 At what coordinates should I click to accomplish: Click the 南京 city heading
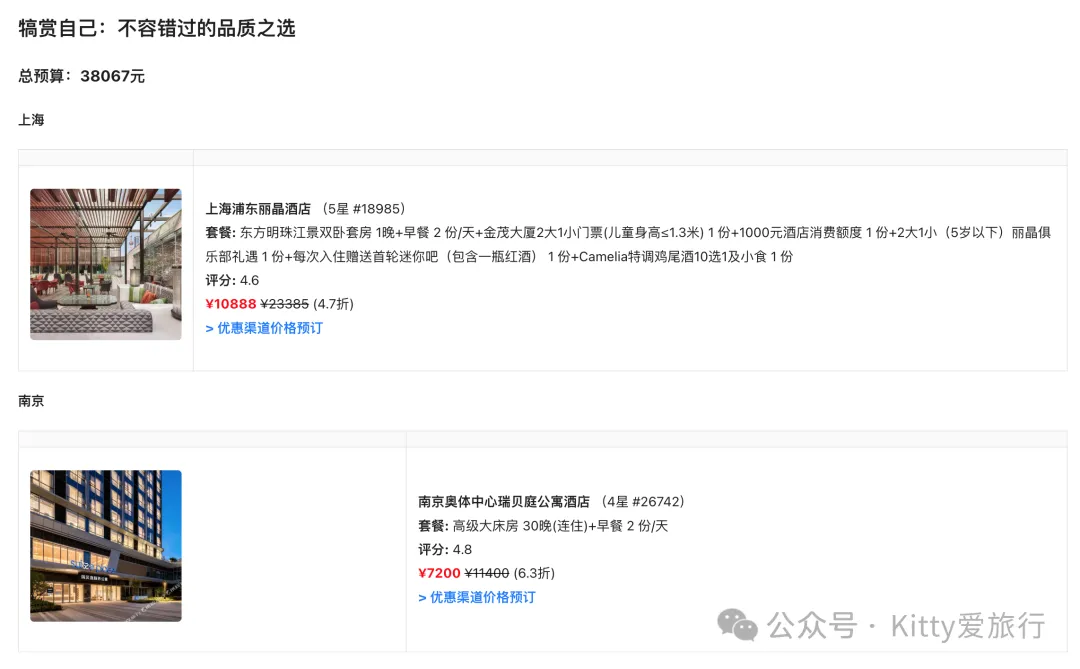(x=31, y=401)
